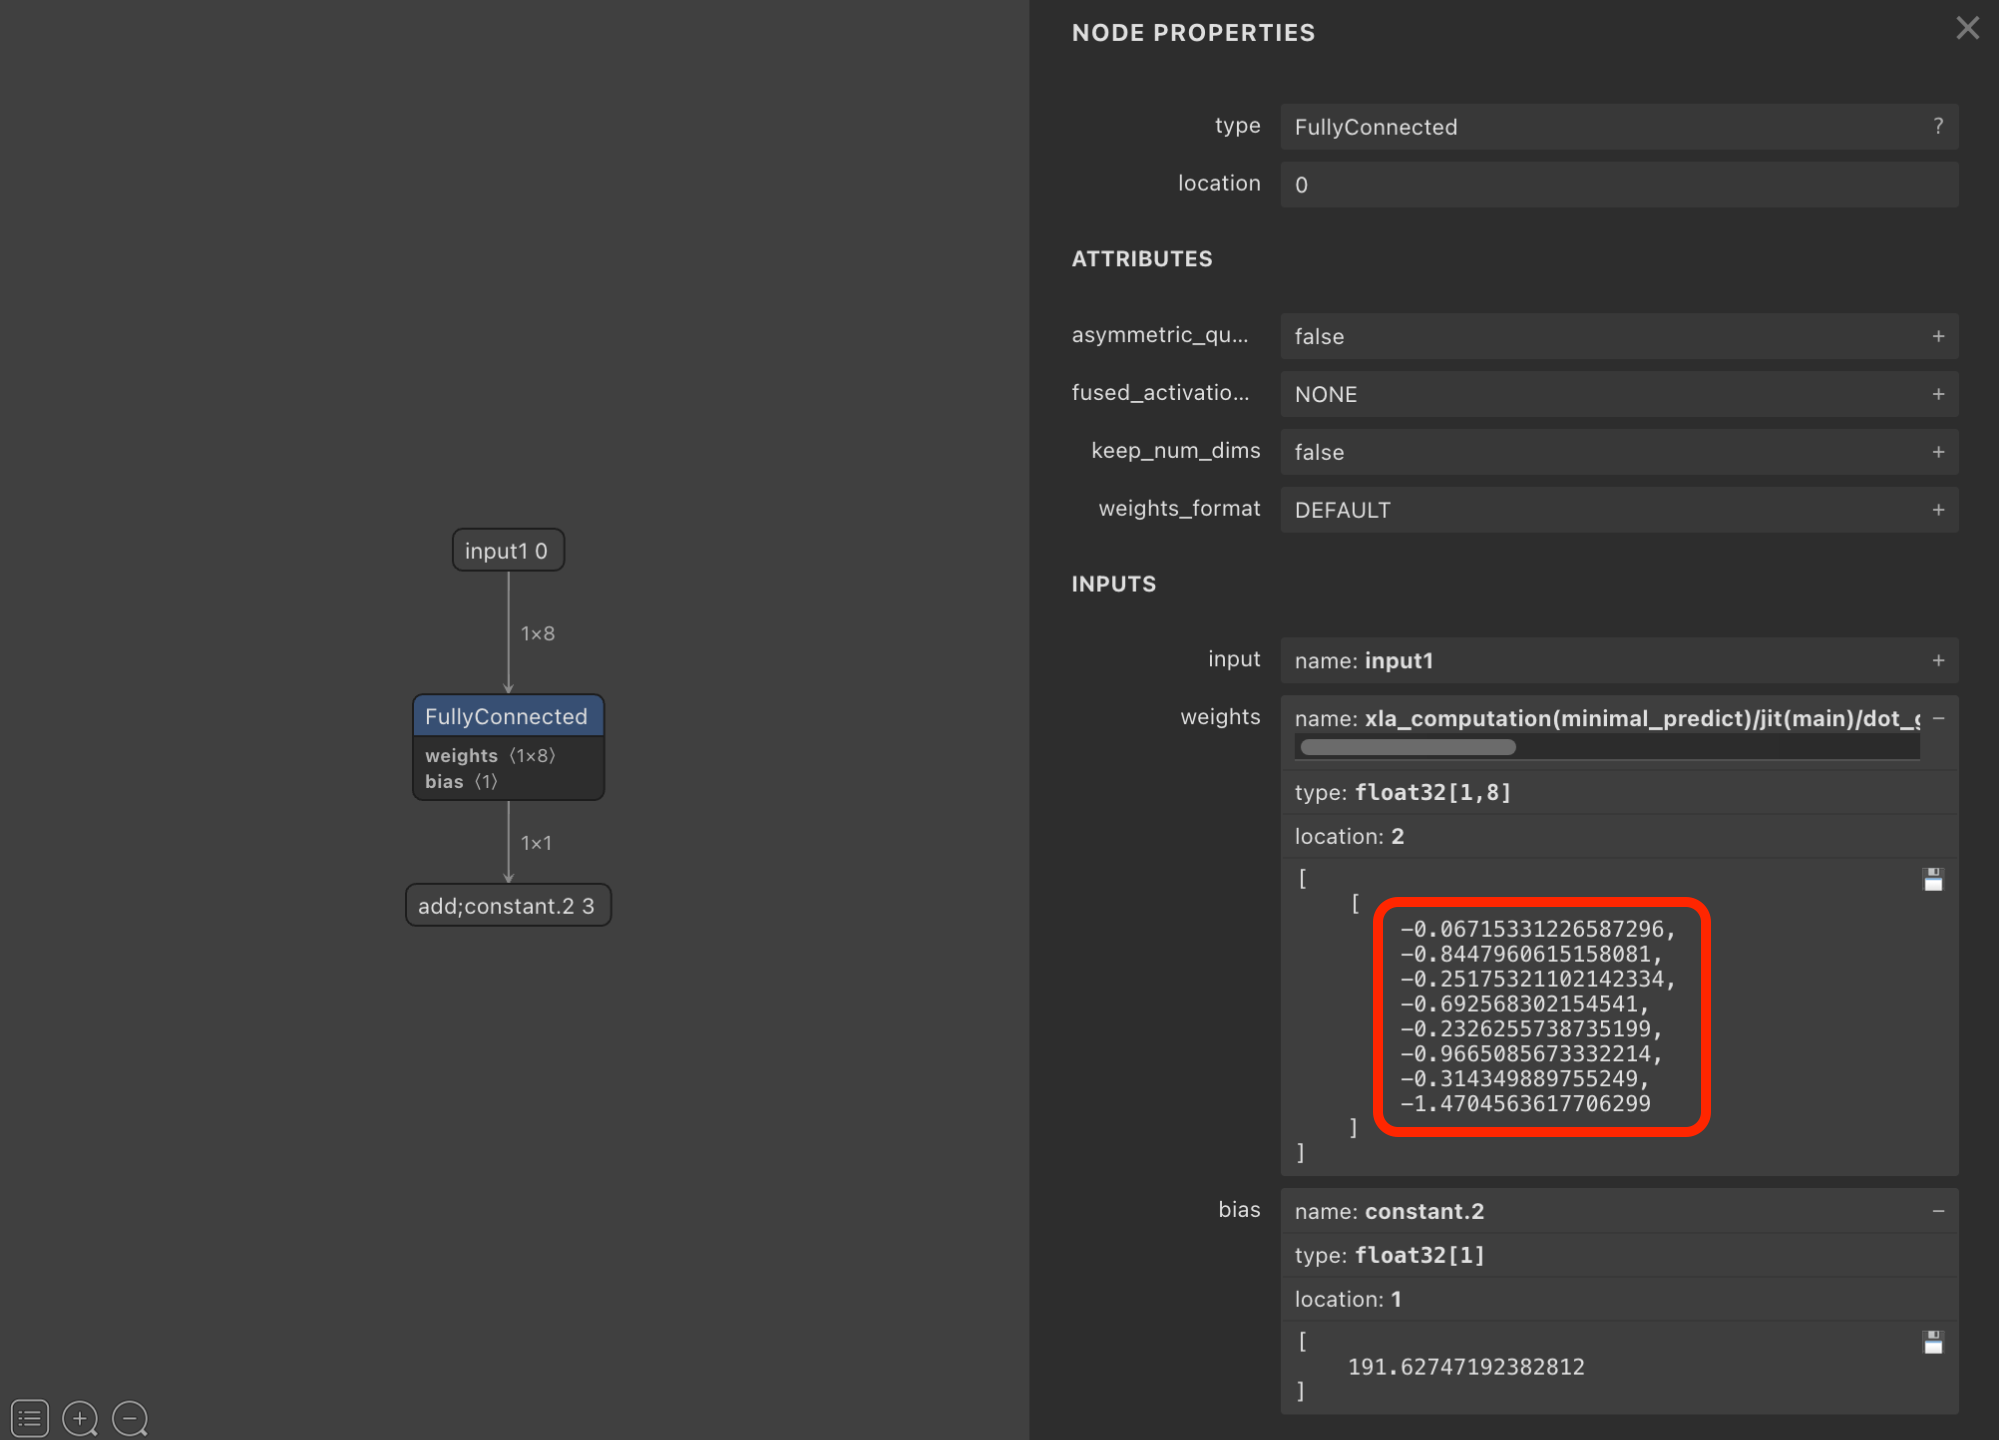Expand the keep_num_dims attribute plus
Image resolution: width=1999 pixels, height=1441 pixels.
point(1938,452)
